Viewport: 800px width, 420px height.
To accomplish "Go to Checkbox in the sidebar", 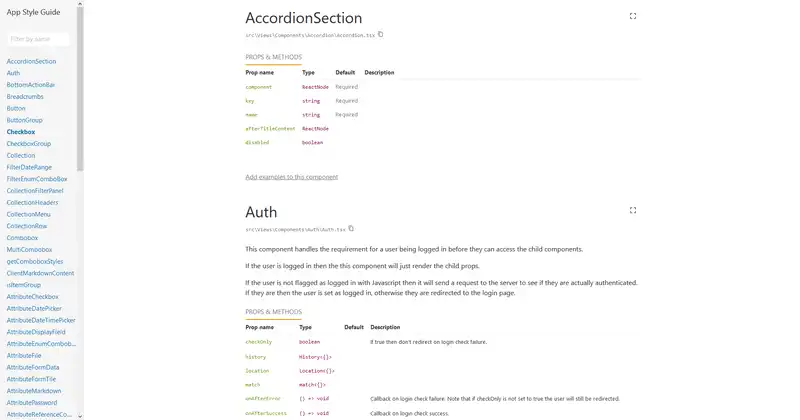I will tap(21, 132).
